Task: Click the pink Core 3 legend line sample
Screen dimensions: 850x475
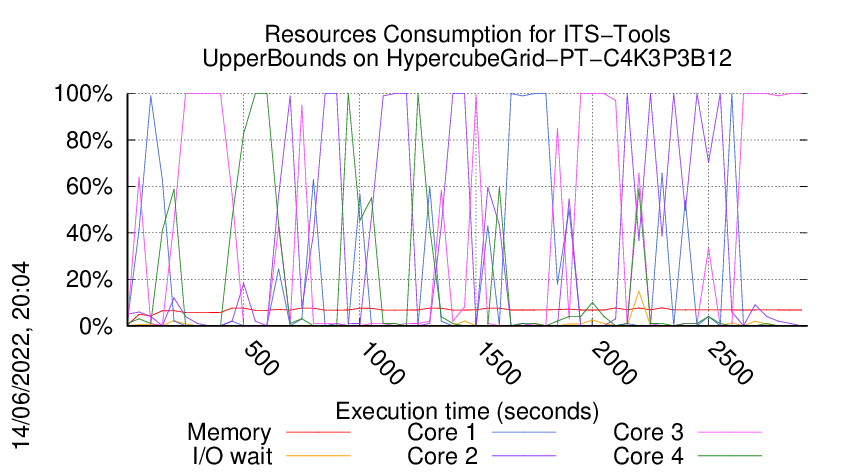Action: [730, 432]
